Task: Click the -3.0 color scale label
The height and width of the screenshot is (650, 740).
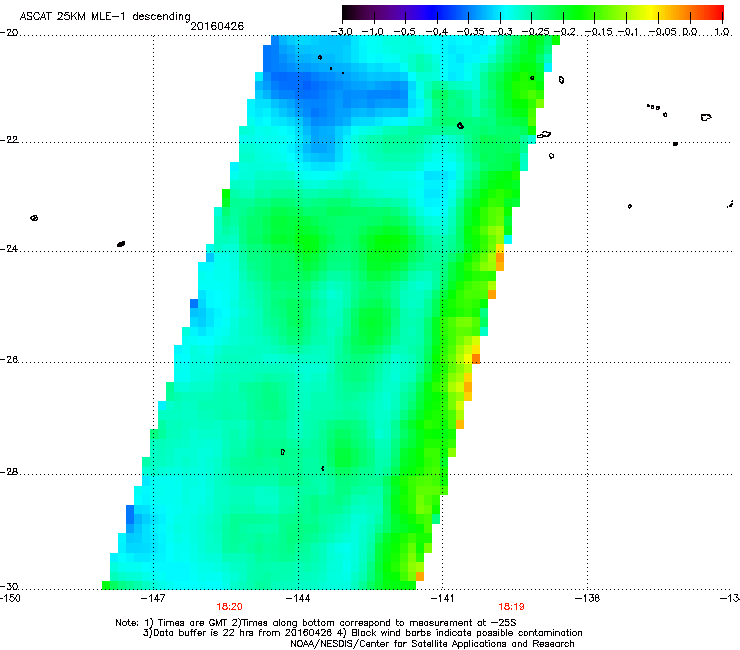Action: tap(341, 32)
